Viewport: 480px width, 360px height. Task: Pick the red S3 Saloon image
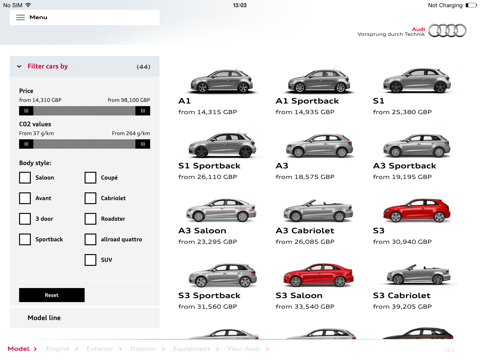click(318, 275)
